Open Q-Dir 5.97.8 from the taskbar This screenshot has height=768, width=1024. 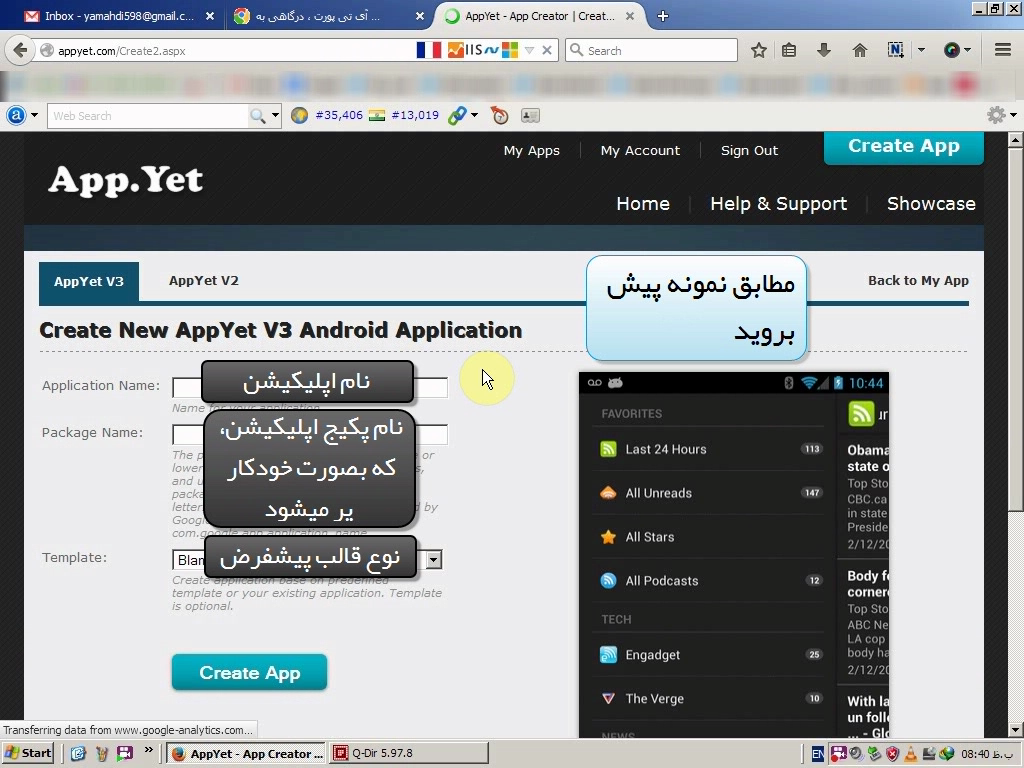pyautogui.click(x=410, y=754)
